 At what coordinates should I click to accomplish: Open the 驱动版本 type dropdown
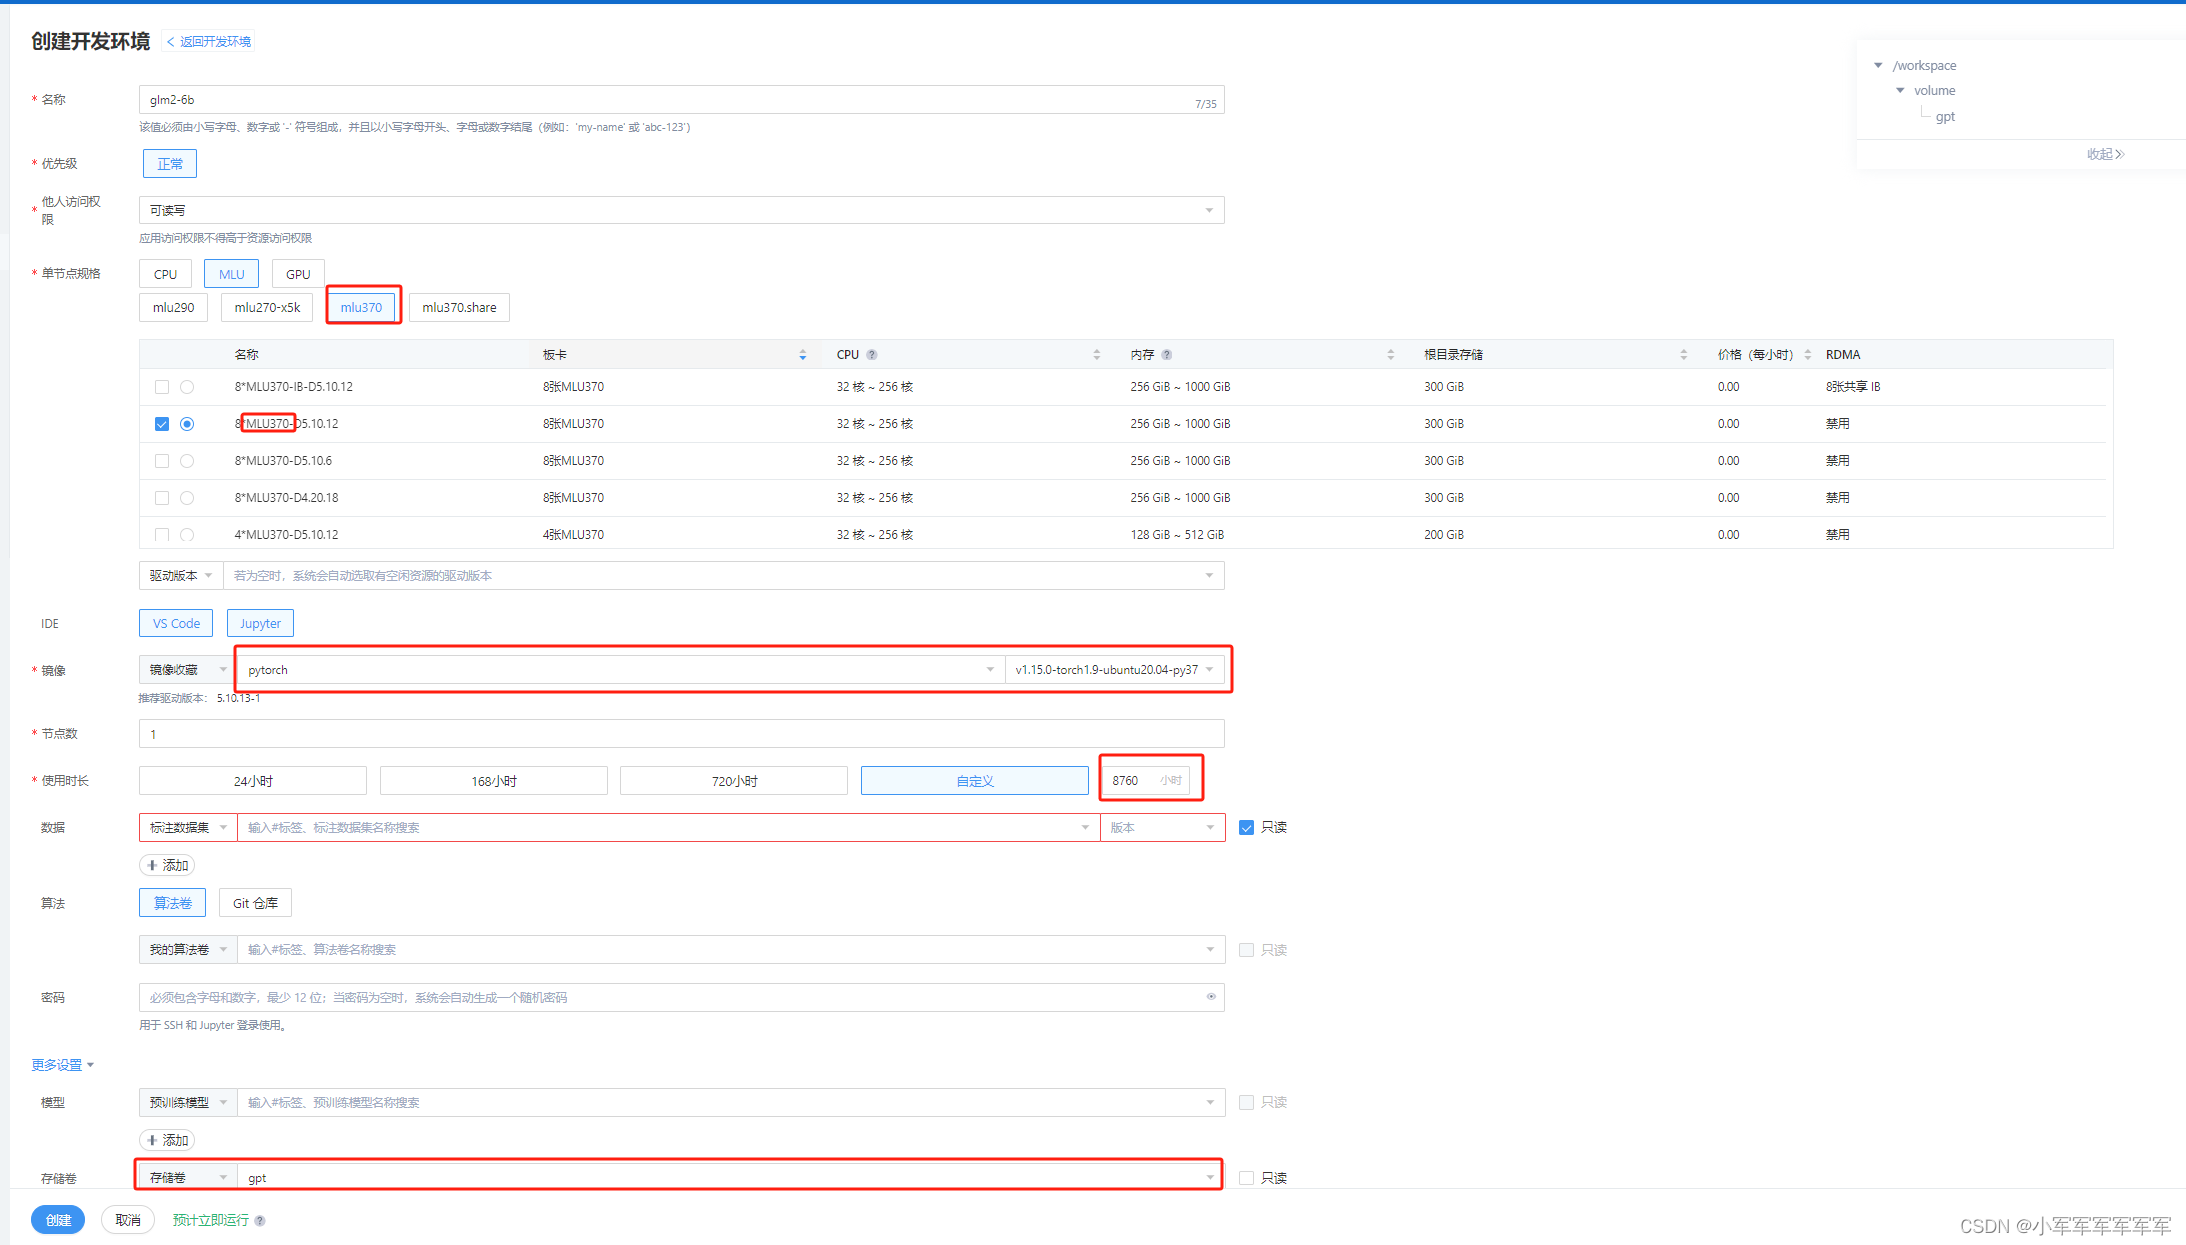(x=181, y=576)
